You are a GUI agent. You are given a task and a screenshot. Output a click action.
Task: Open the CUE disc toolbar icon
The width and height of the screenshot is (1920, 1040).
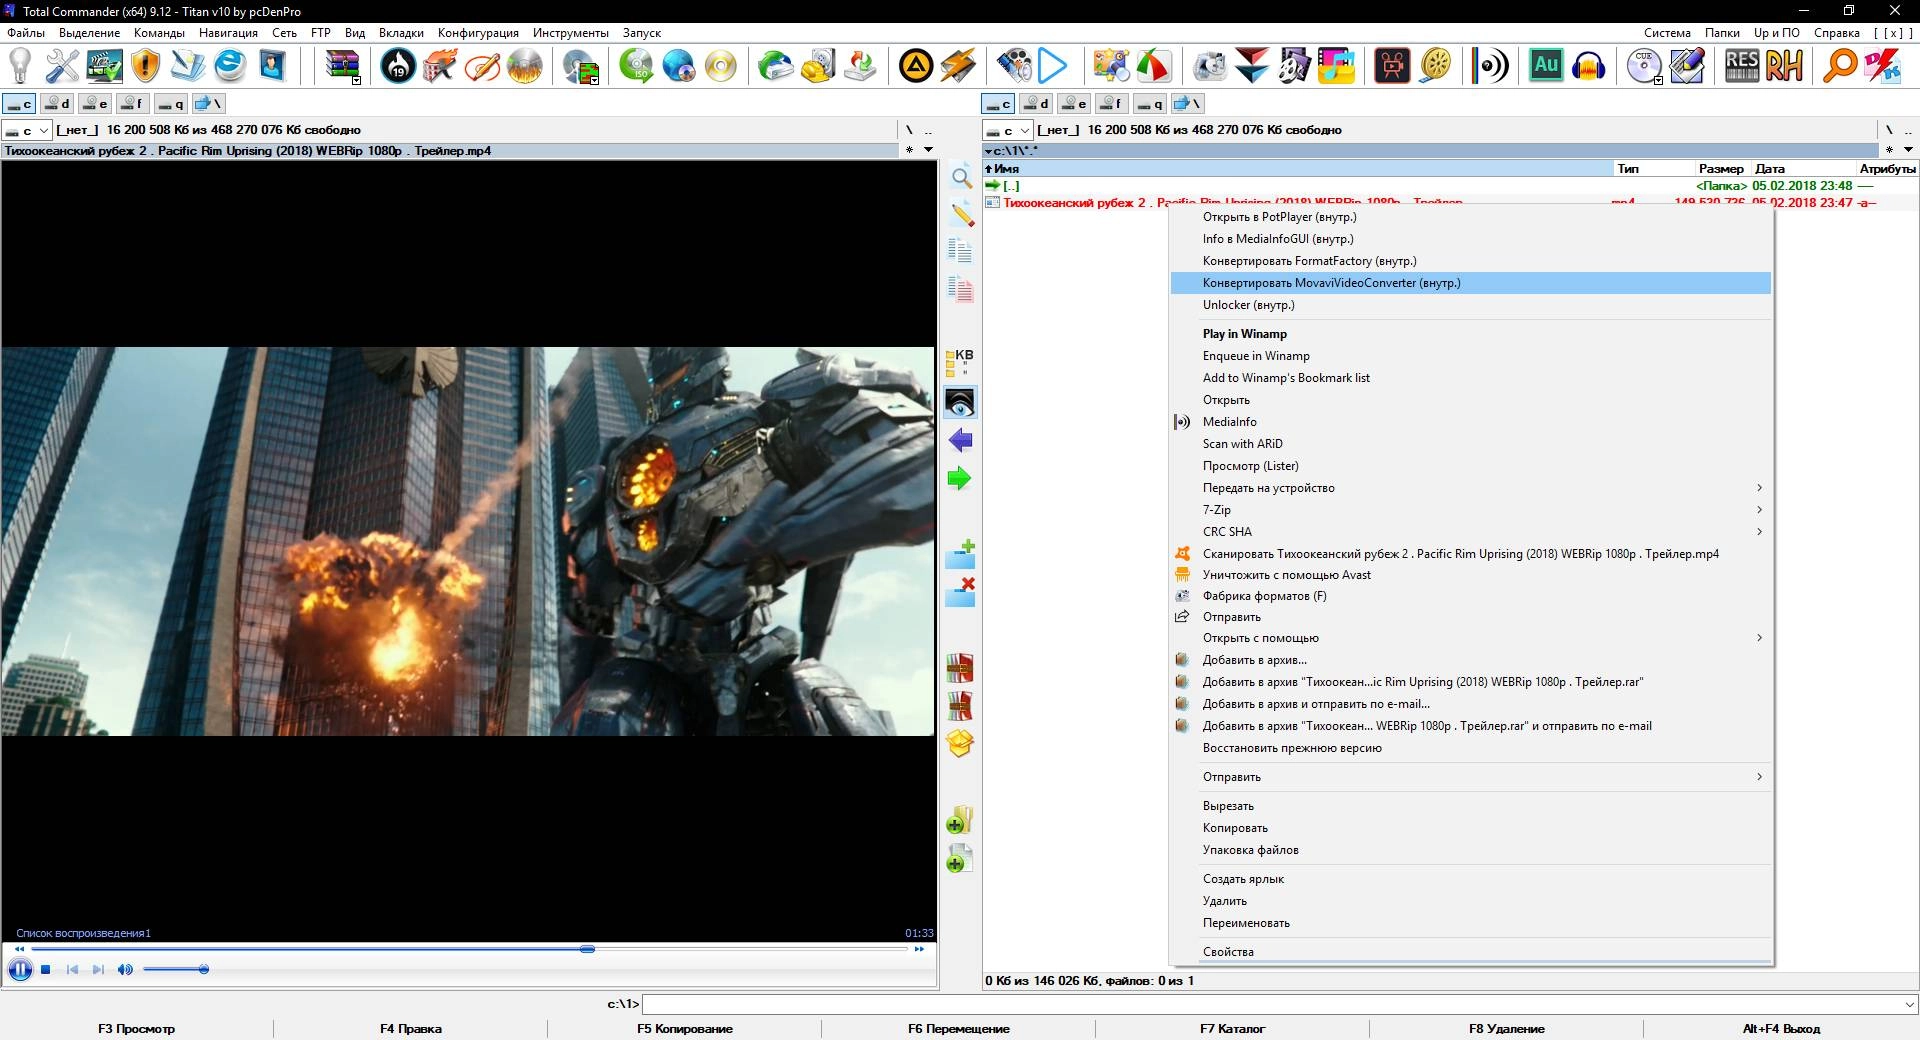[x=1644, y=66]
